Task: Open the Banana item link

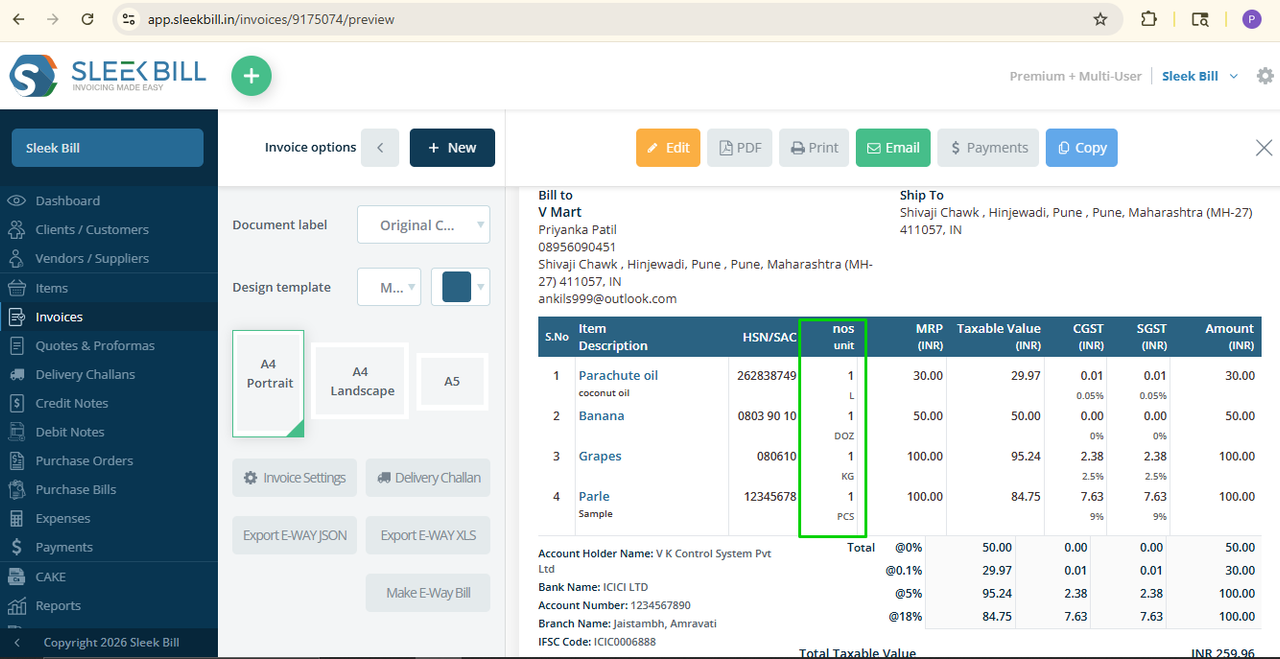Action: click(x=601, y=416)
